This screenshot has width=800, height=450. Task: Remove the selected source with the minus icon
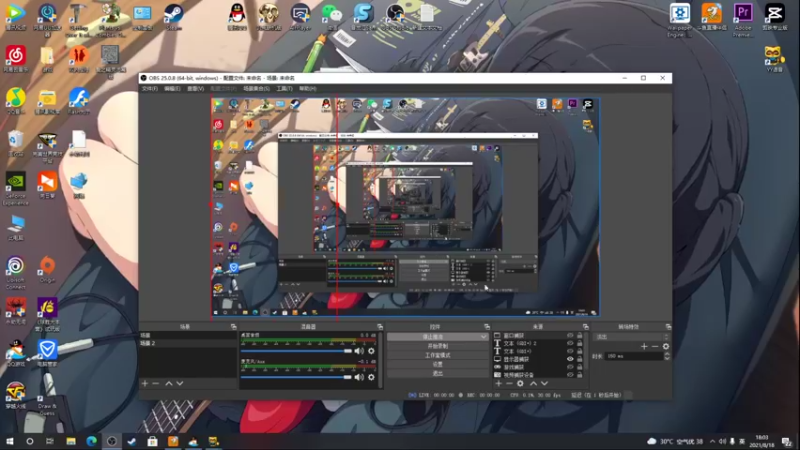(509, 383)
